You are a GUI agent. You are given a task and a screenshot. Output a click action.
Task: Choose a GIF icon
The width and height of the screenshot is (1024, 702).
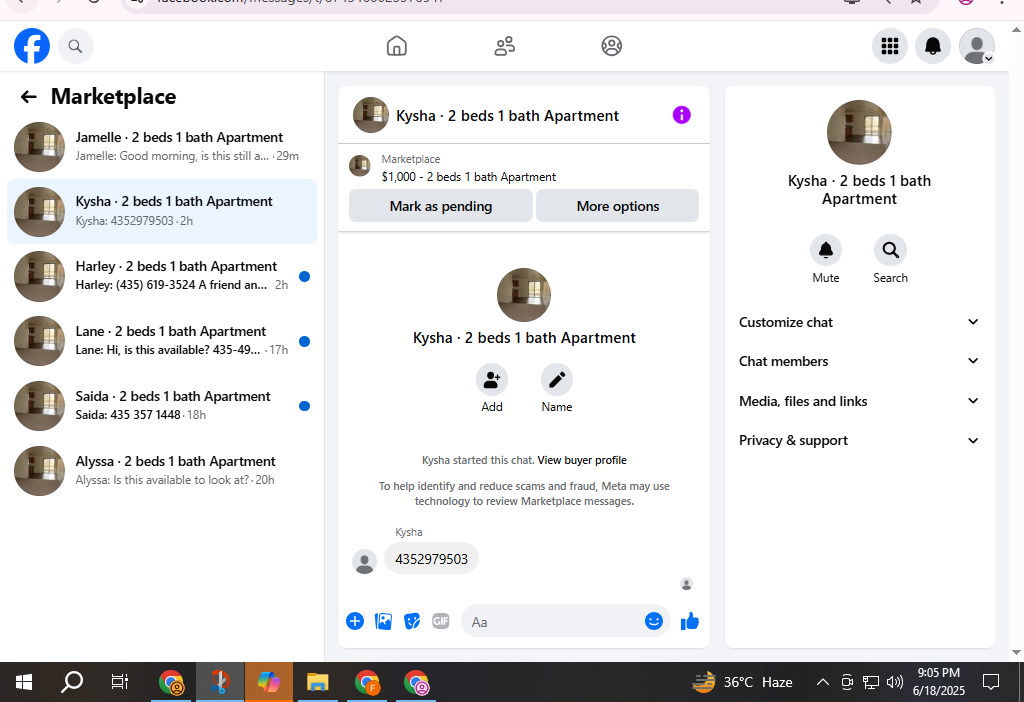click(441, 621)
